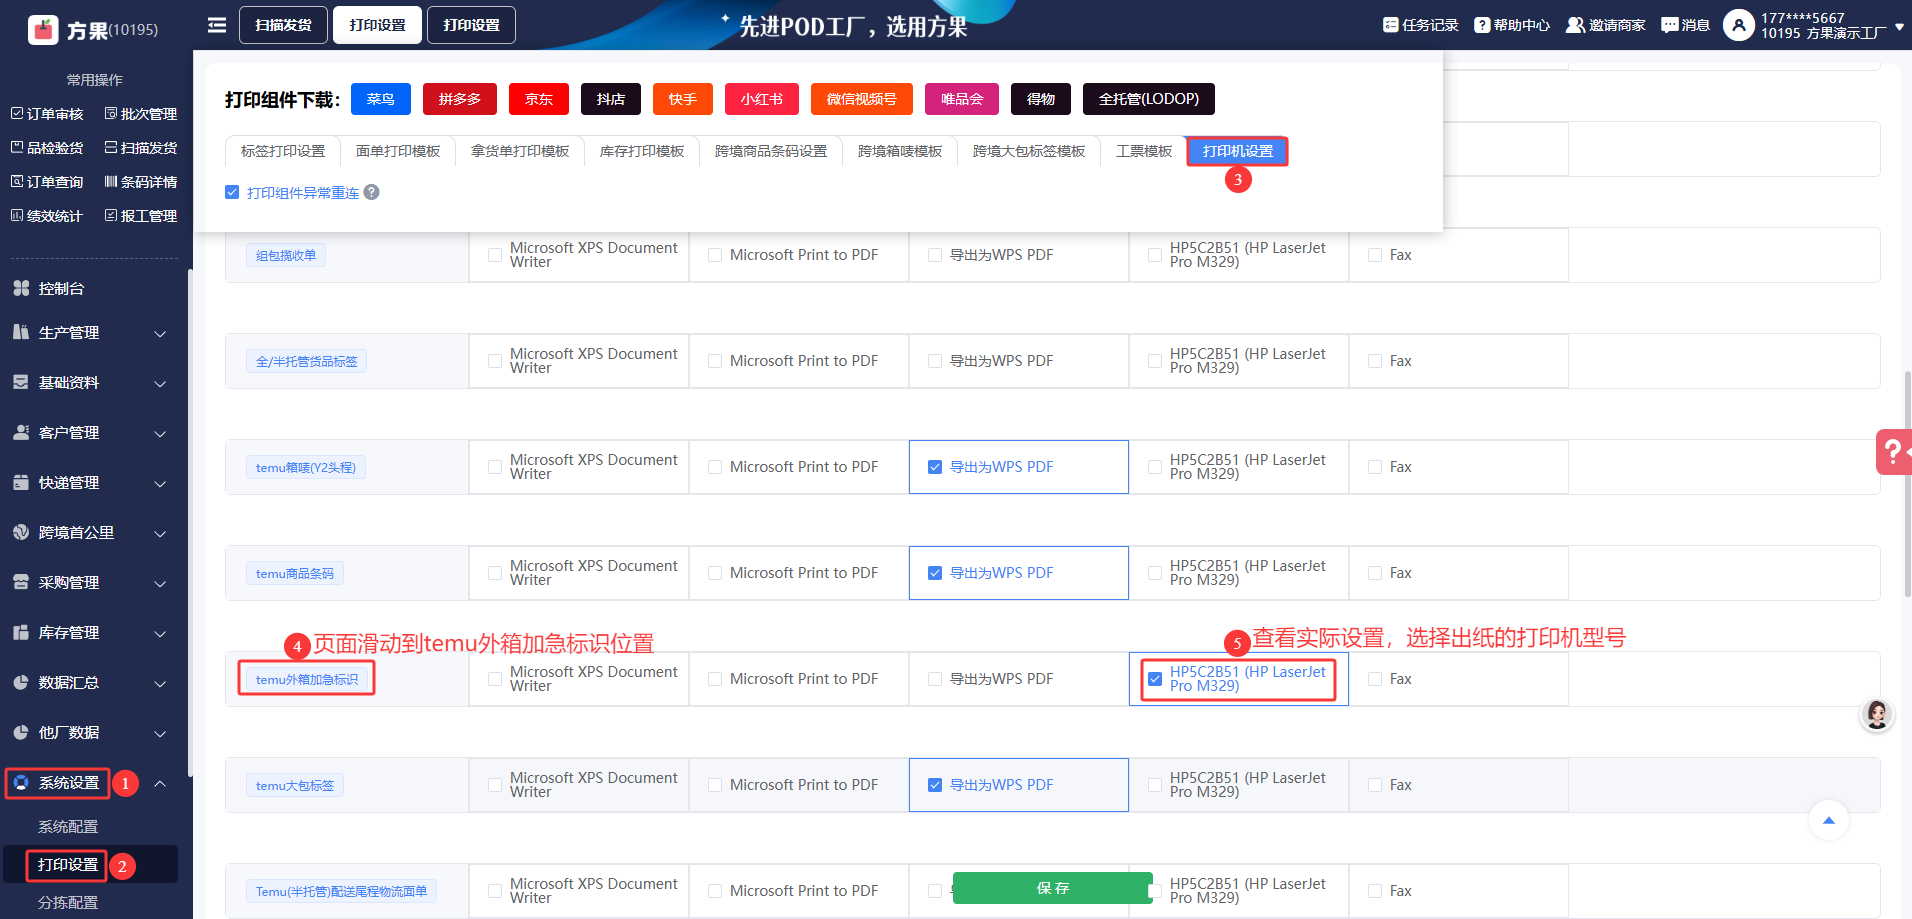
Task: Toggle the 打印组件异常重连 checkbox
Action: point(232,192)
